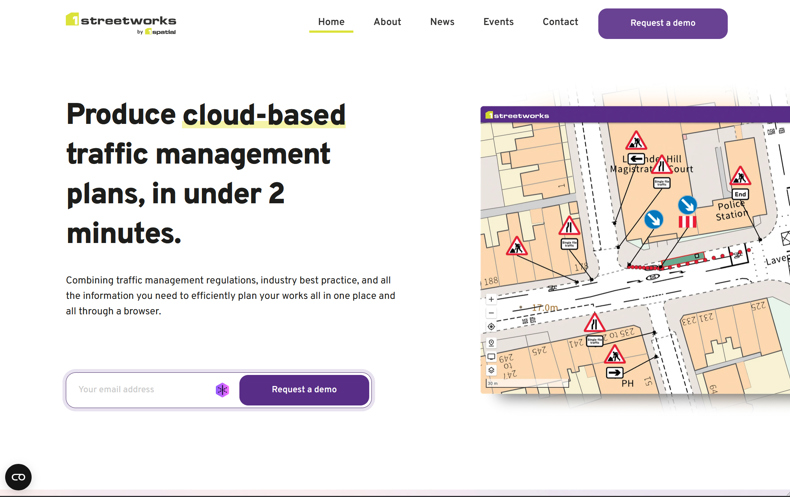Image resolution: width=790 pixels, height=497 pixels.
Task: Click the purple hexagon icon in email field
Action: [x=222, y=390]
